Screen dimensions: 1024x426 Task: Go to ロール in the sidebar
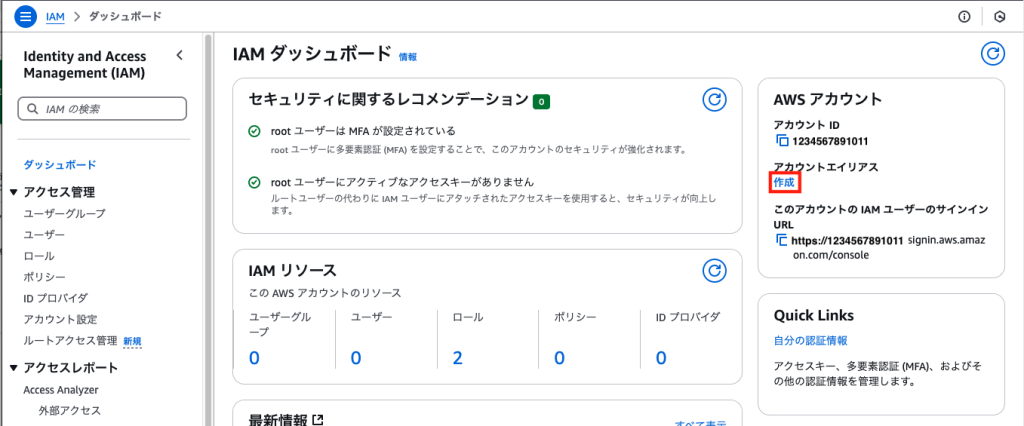39,255
